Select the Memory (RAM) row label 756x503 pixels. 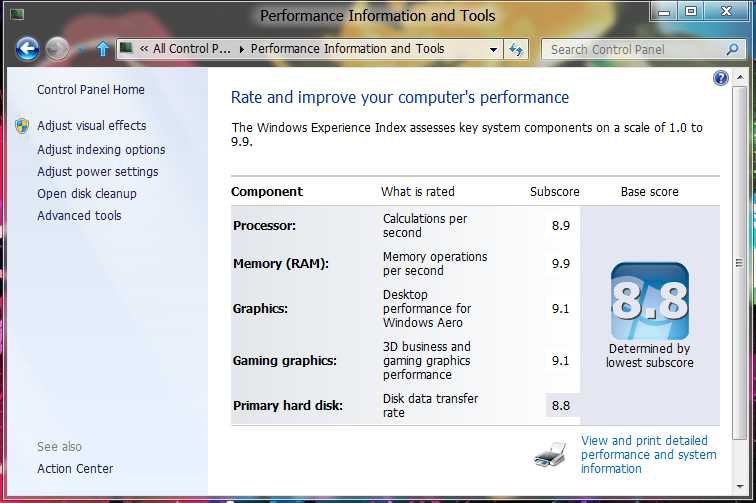[281, 264]
